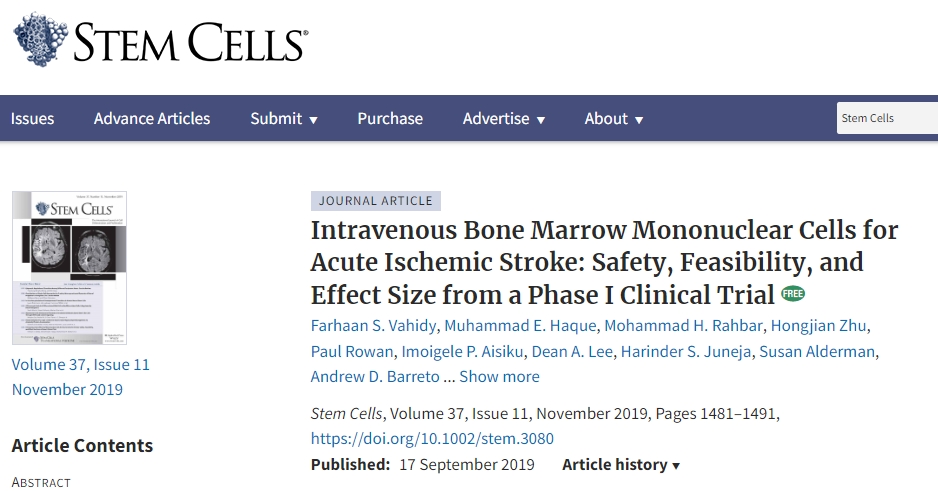Jump to the Abstract section
This screenshot has width=938, height=491.
click(x=41, y=482)
